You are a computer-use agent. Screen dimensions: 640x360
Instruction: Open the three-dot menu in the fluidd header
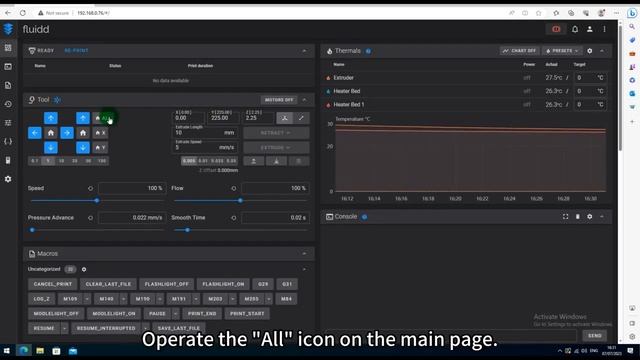(x=604, y=29)
